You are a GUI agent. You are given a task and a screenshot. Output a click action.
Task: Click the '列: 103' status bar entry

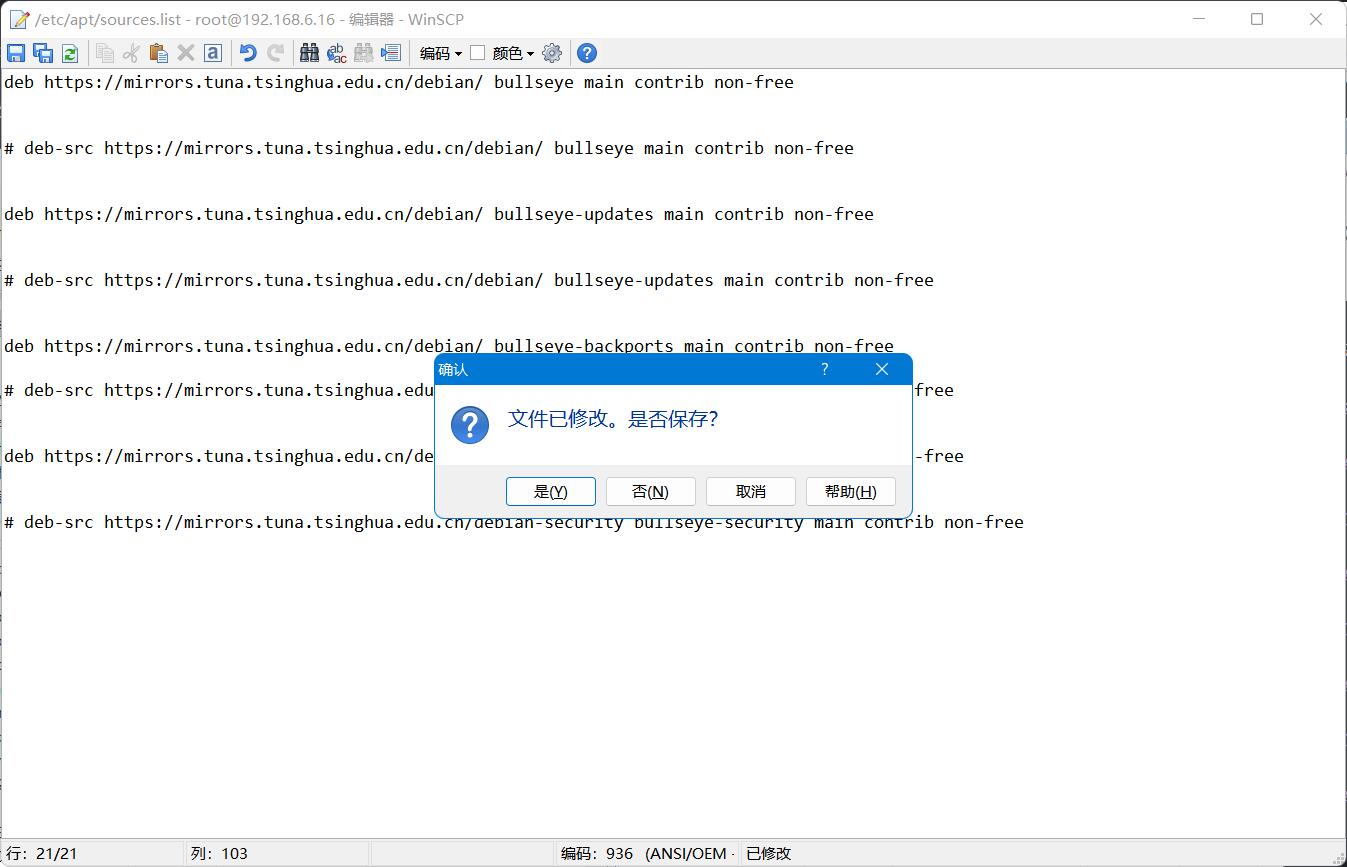click(x=219, y=853)
